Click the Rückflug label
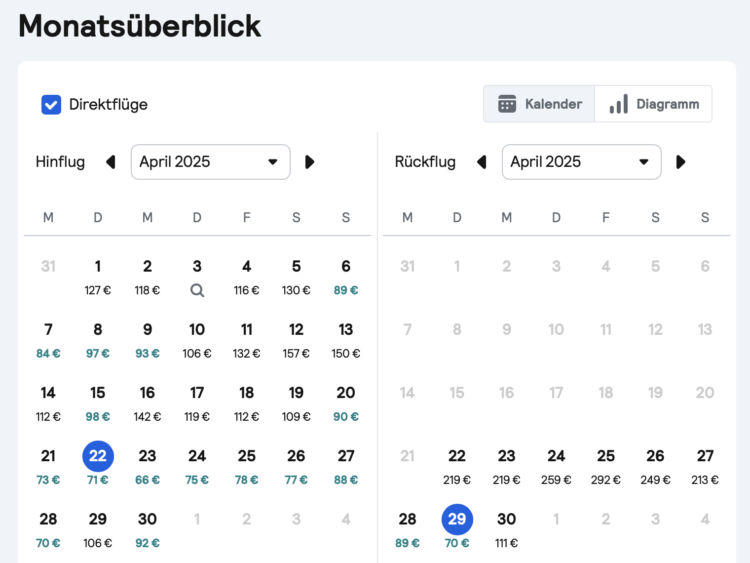This screenshot has width=750, height=563. pyautogui.click(x=425, y=162)
